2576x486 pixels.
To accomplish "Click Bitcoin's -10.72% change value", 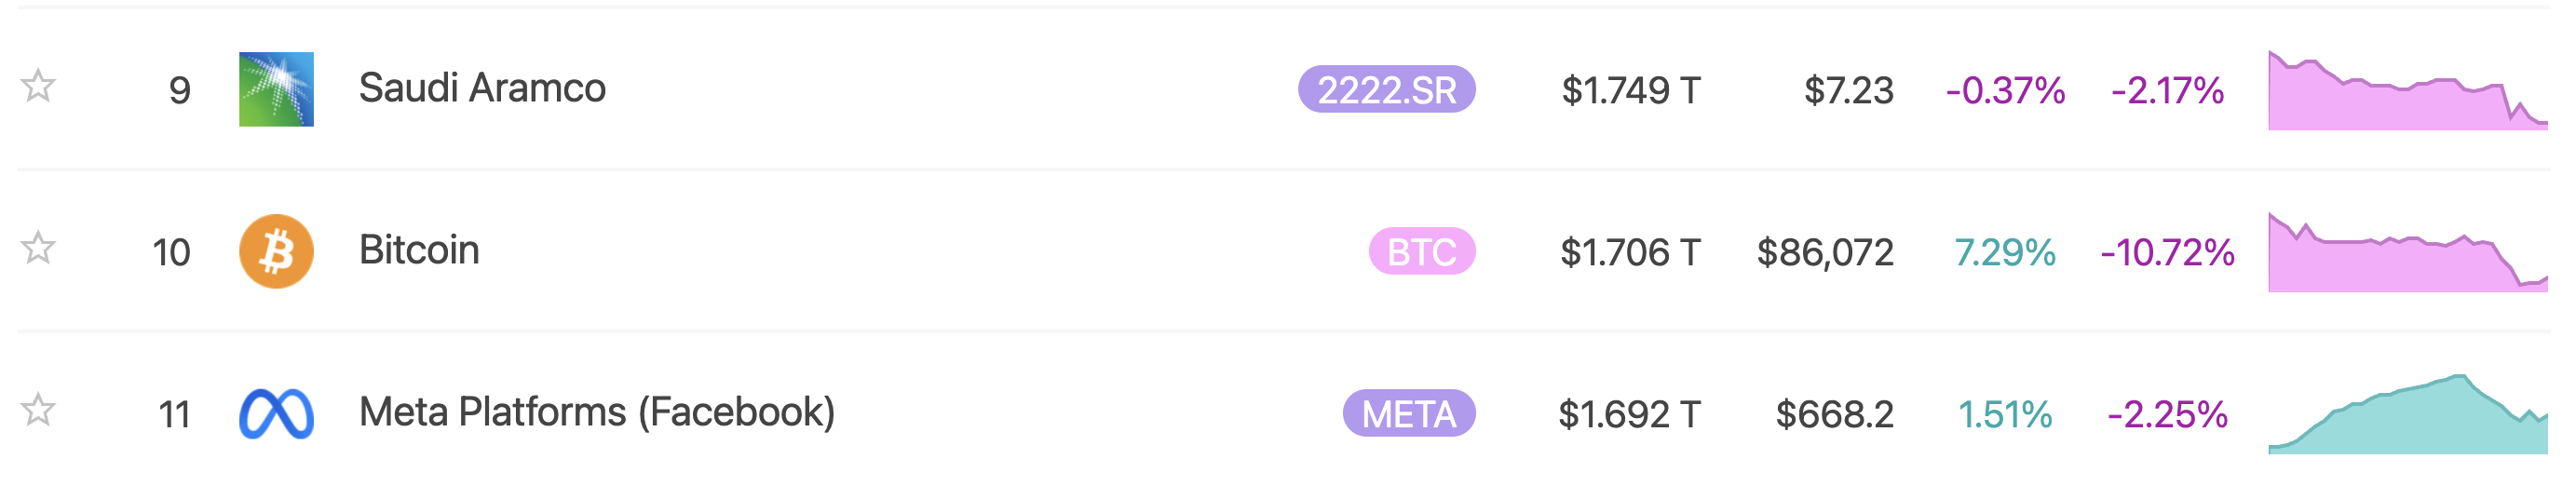I will [2167, 252].
